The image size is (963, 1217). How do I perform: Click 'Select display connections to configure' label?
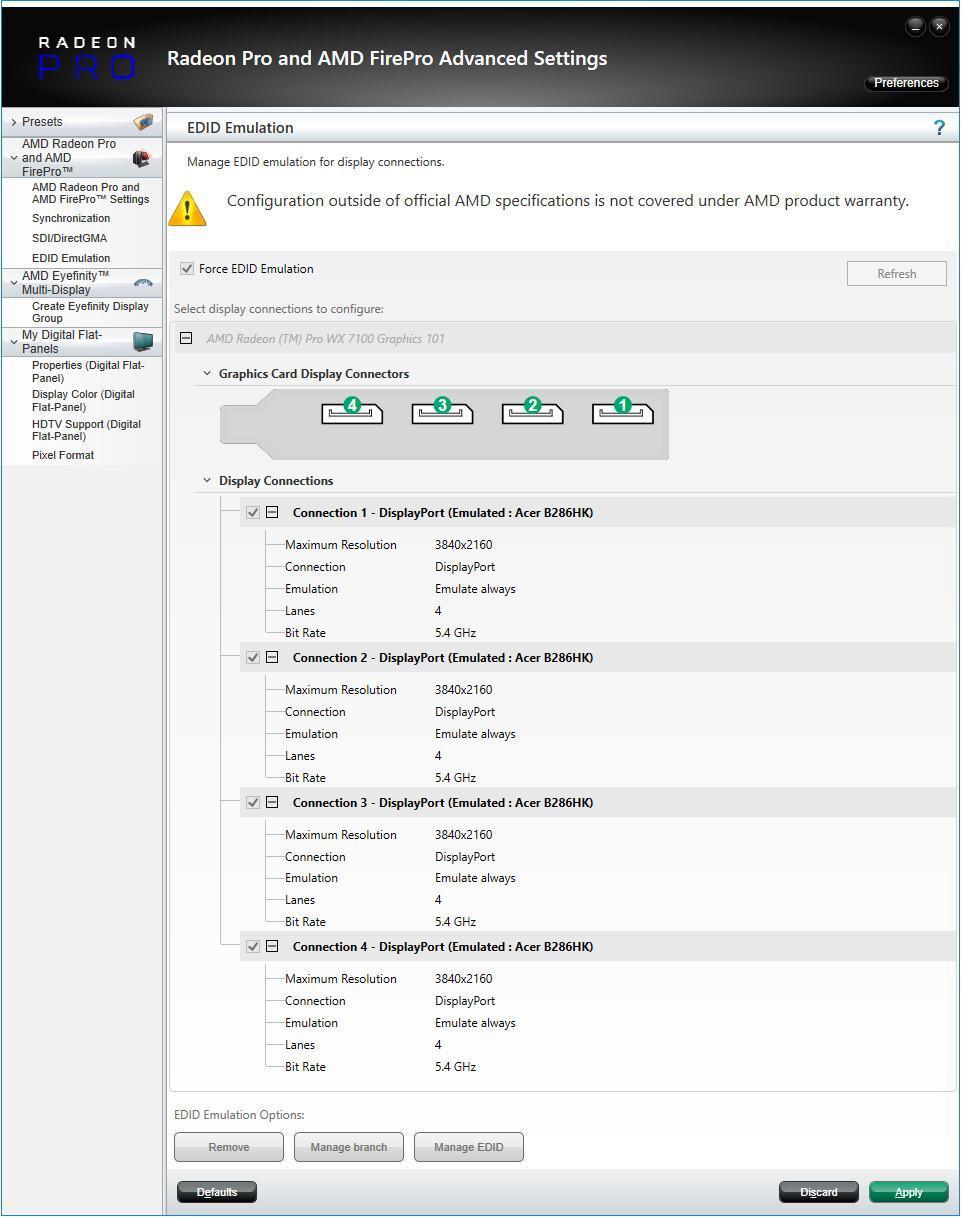click(279, 309)
